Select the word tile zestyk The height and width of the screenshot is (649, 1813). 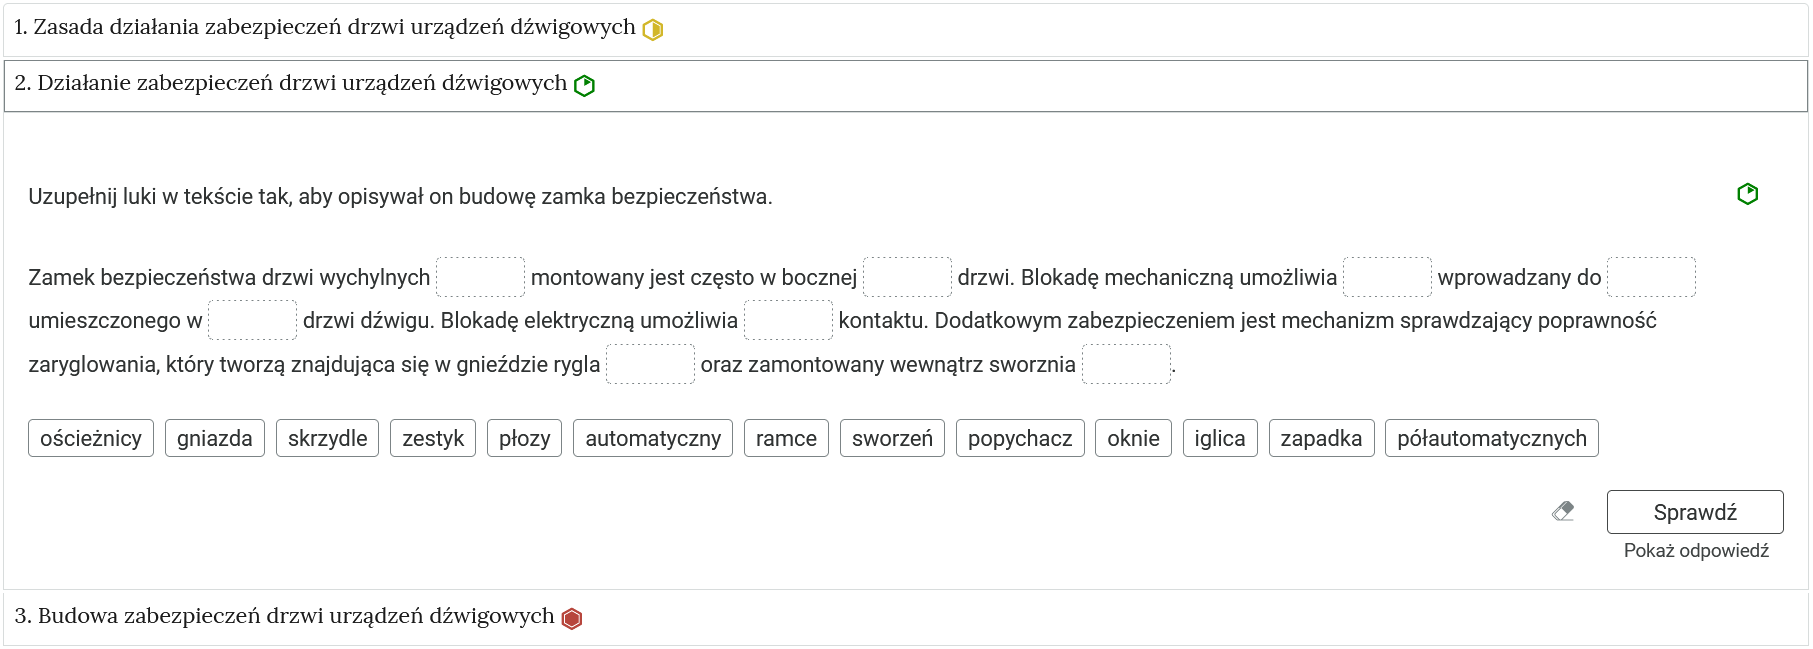click(x=432, y=437)
